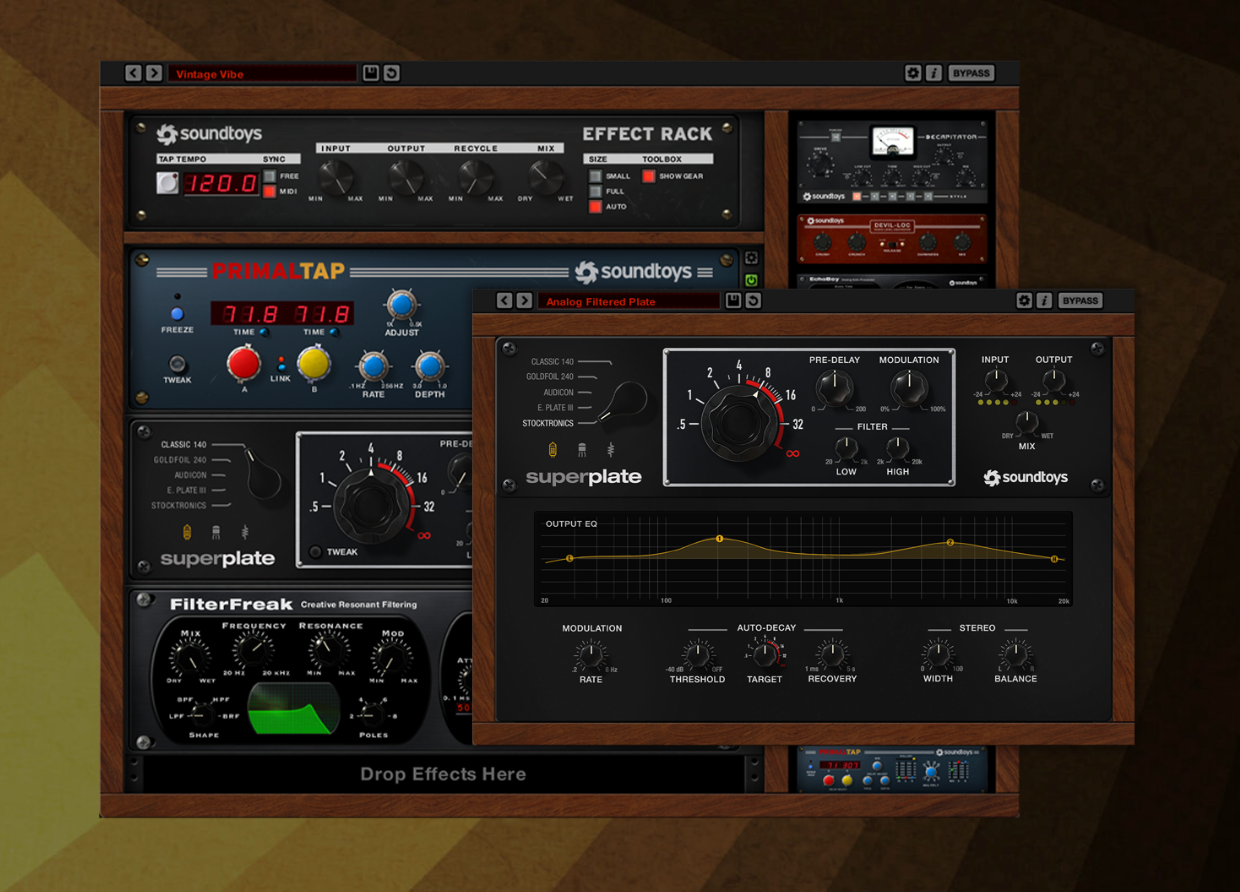
Task: Go to previous preset in SuperPlate window
Action: pyautogui.click(x=504, y=300)
